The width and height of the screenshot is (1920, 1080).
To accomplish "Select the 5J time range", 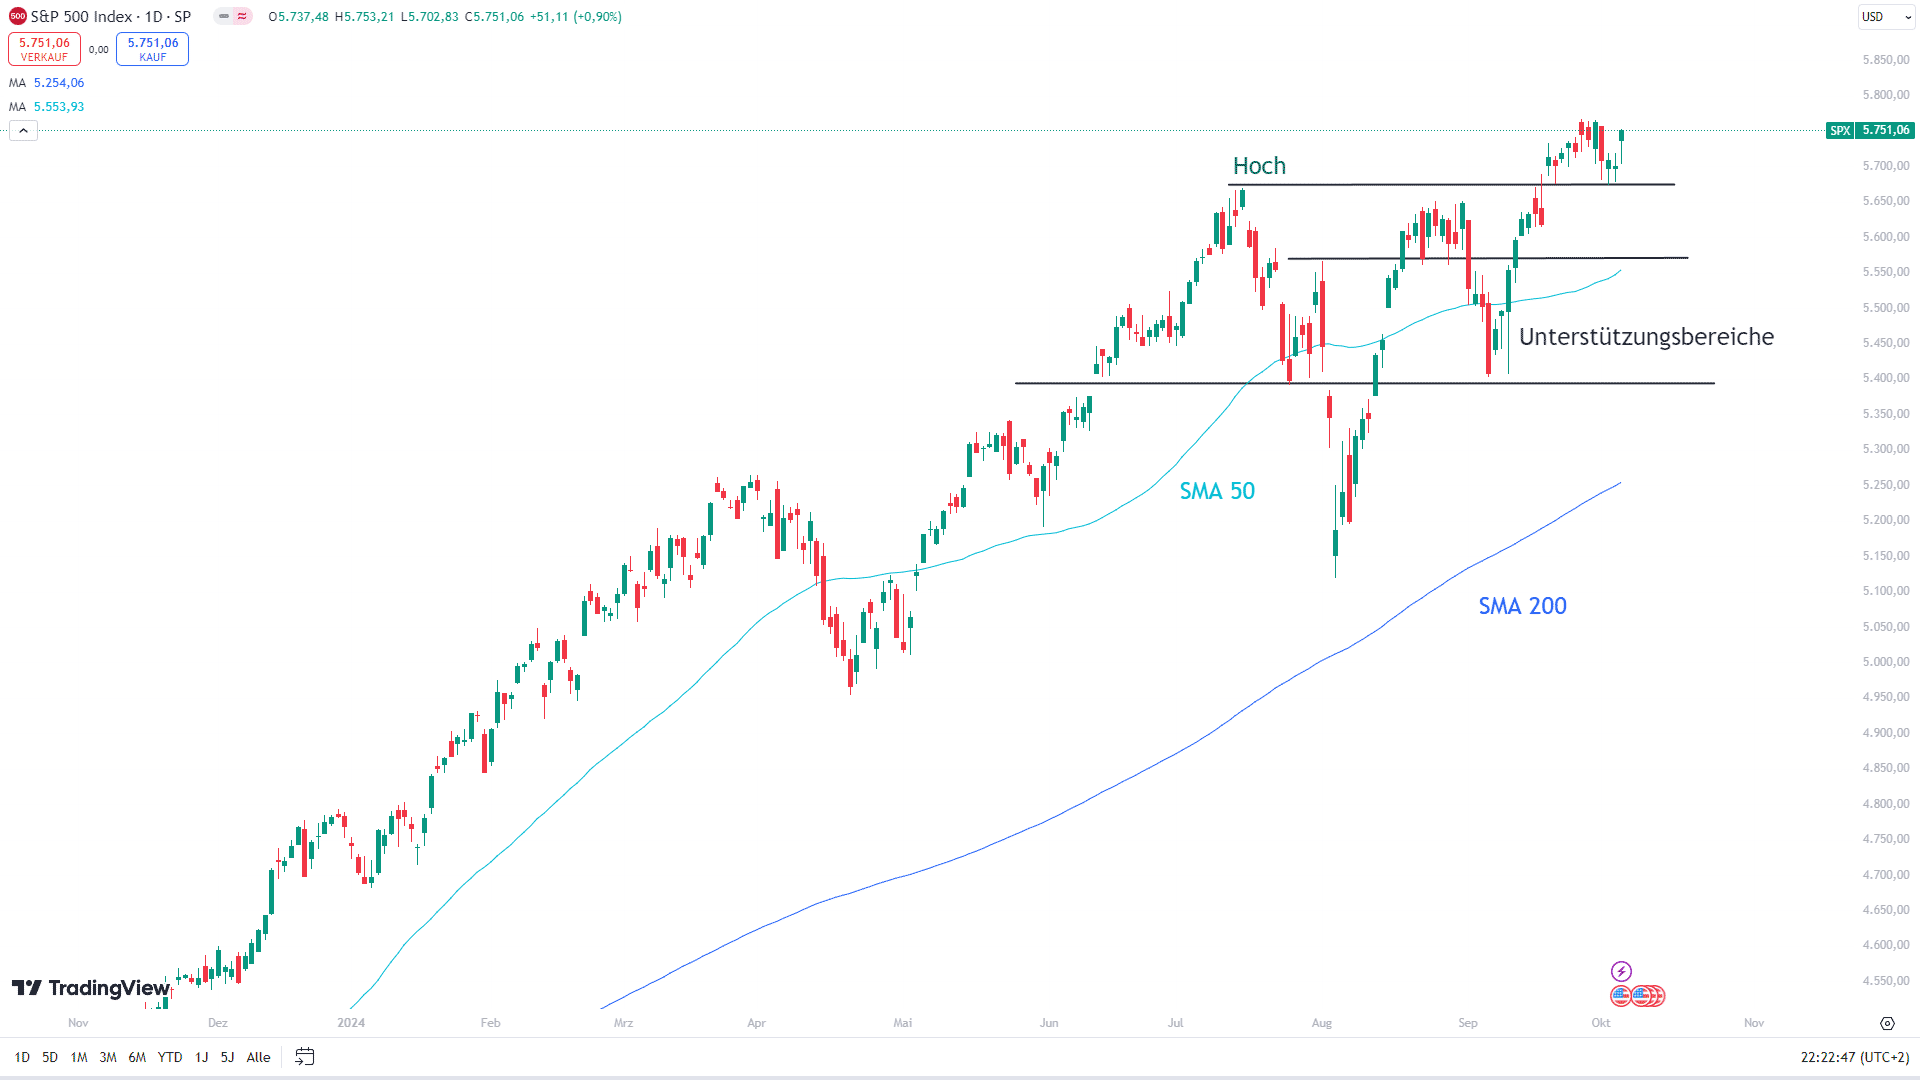I will coord(227,1057).
